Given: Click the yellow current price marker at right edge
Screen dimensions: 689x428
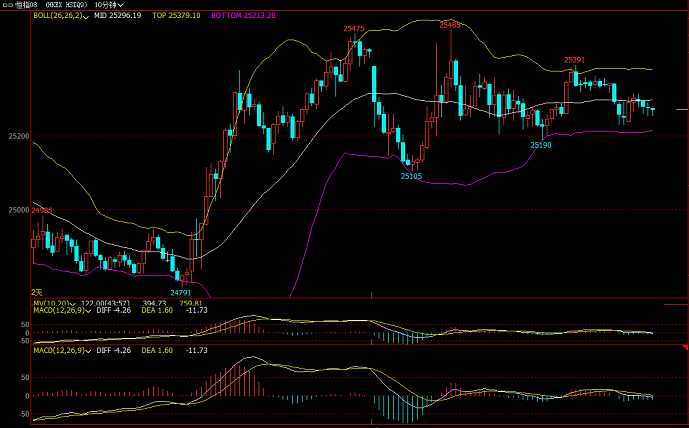Looking at the screenshot, I should click(x=681, y=108).
